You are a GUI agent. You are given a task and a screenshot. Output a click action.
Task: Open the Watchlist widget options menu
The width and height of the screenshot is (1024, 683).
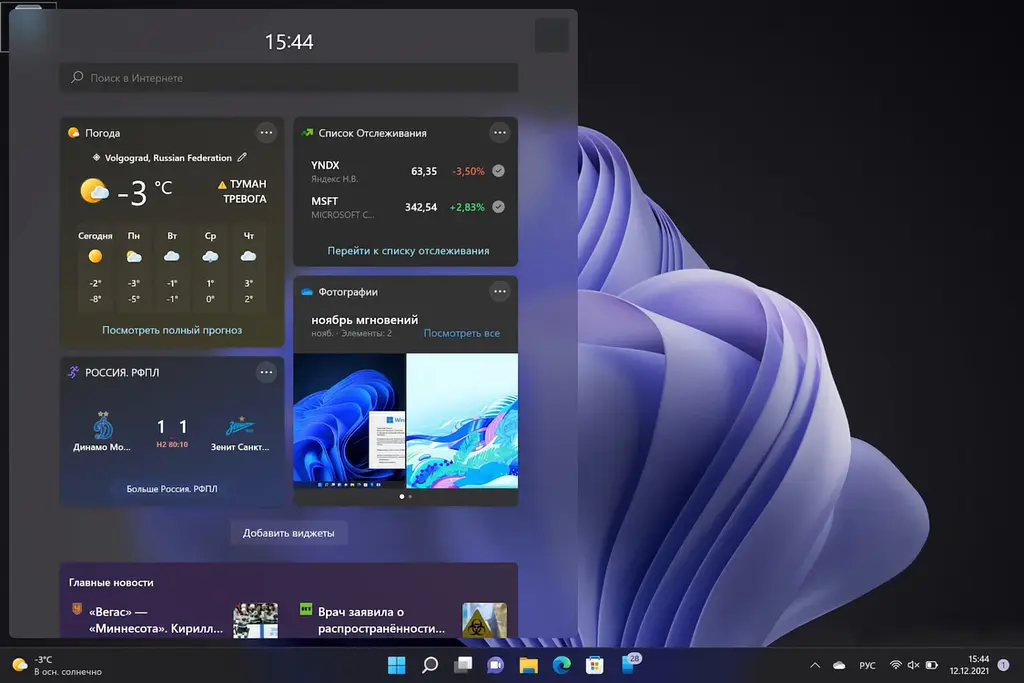(x=500, y=133)
